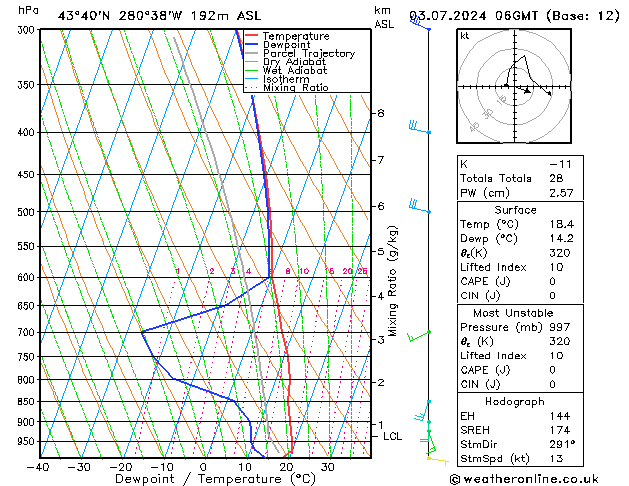Click the '3' km altitude tick label
The image size is (629, 486).
point(381,340)
